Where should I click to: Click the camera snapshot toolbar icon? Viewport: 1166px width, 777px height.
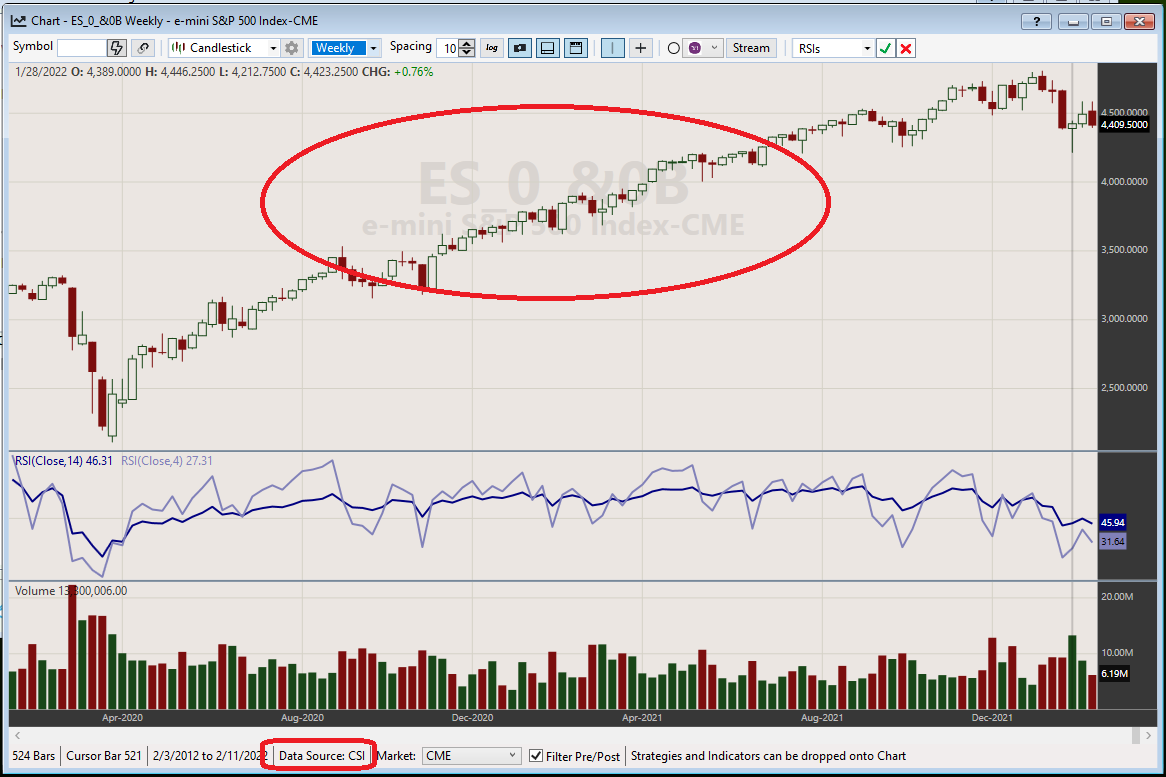(519, 48)
